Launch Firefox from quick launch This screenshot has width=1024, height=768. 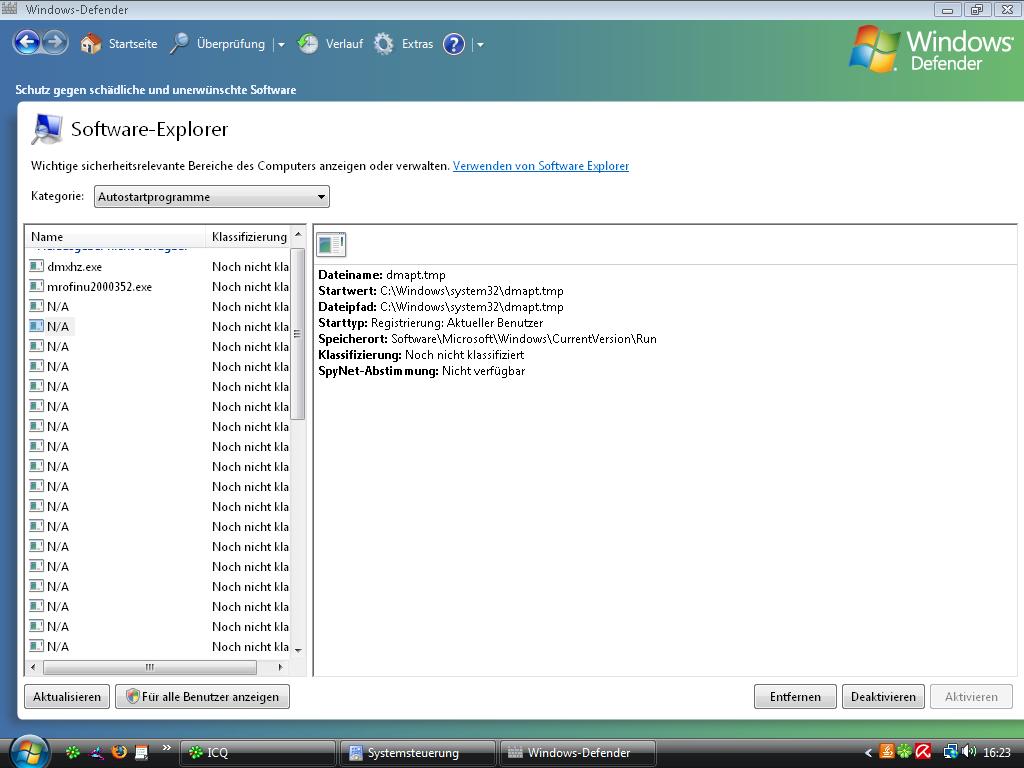tap(119, 753)
